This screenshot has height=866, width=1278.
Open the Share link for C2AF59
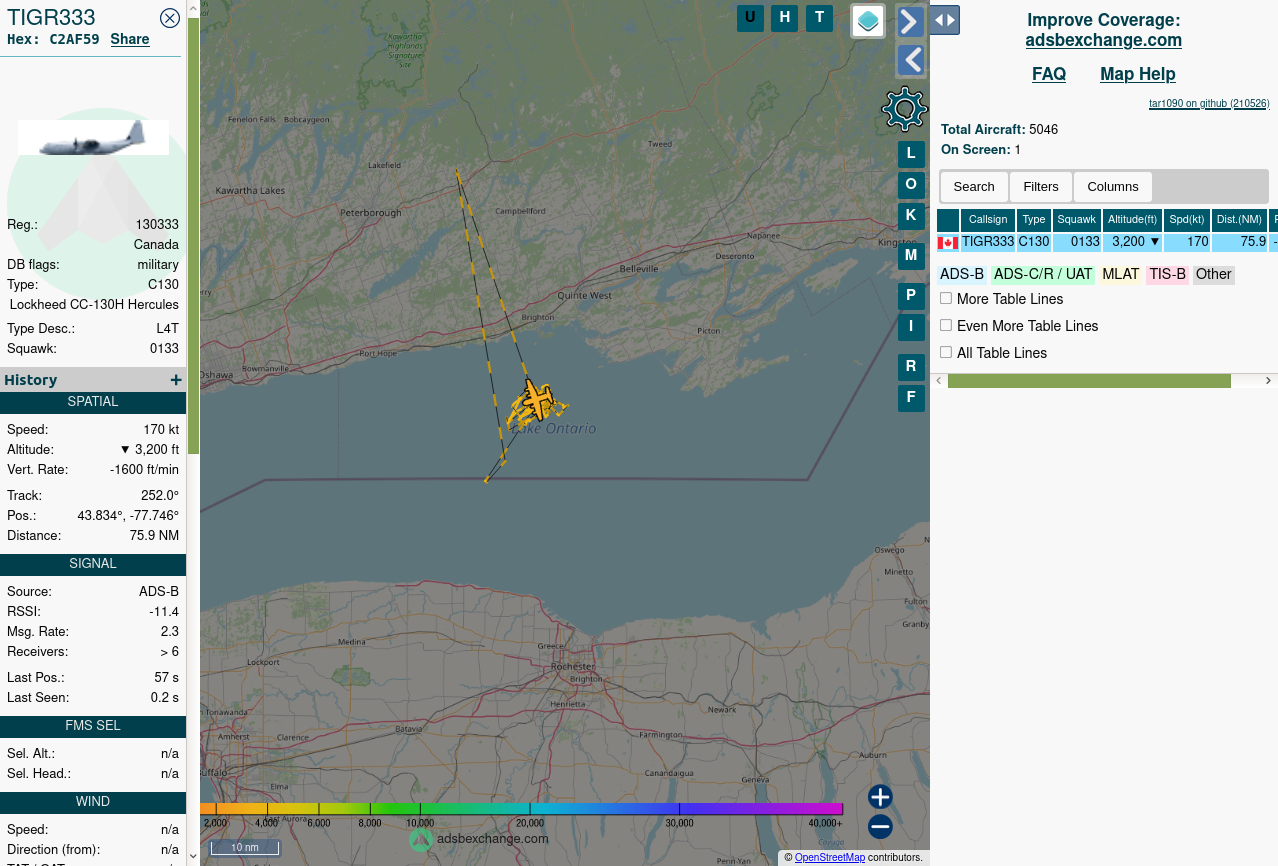[130, 39]
